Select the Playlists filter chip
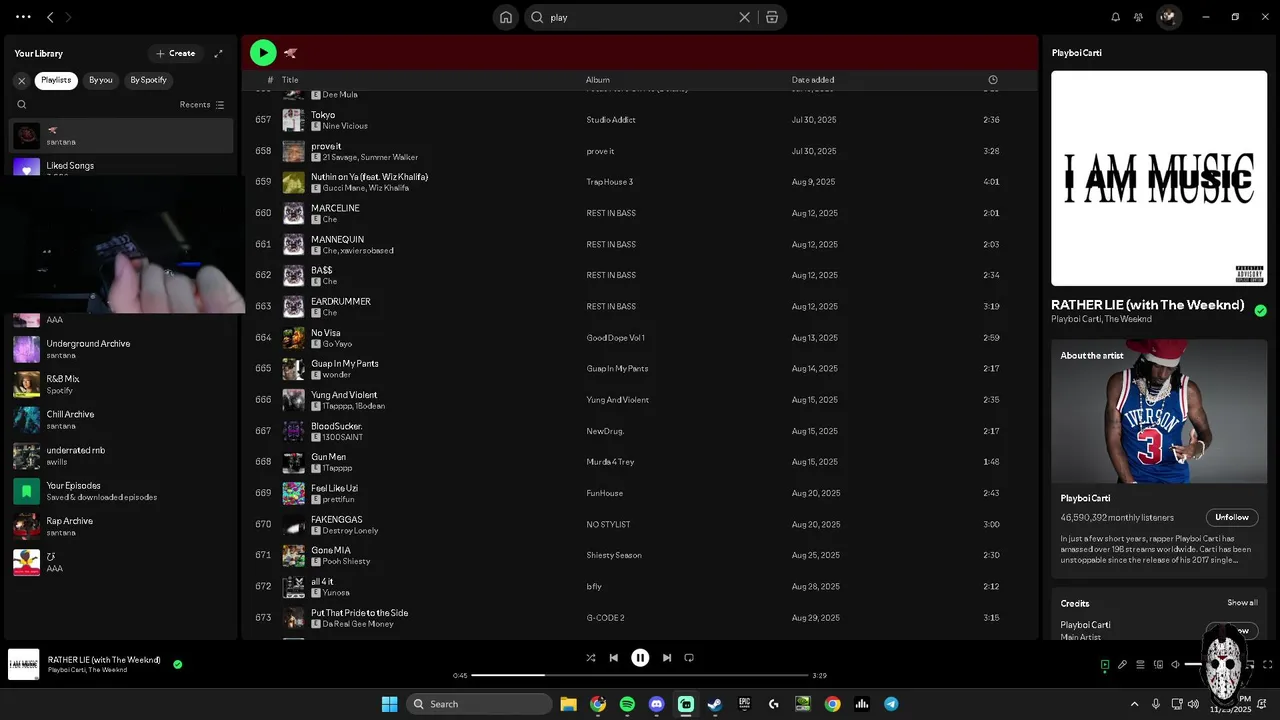 [56, 80]
